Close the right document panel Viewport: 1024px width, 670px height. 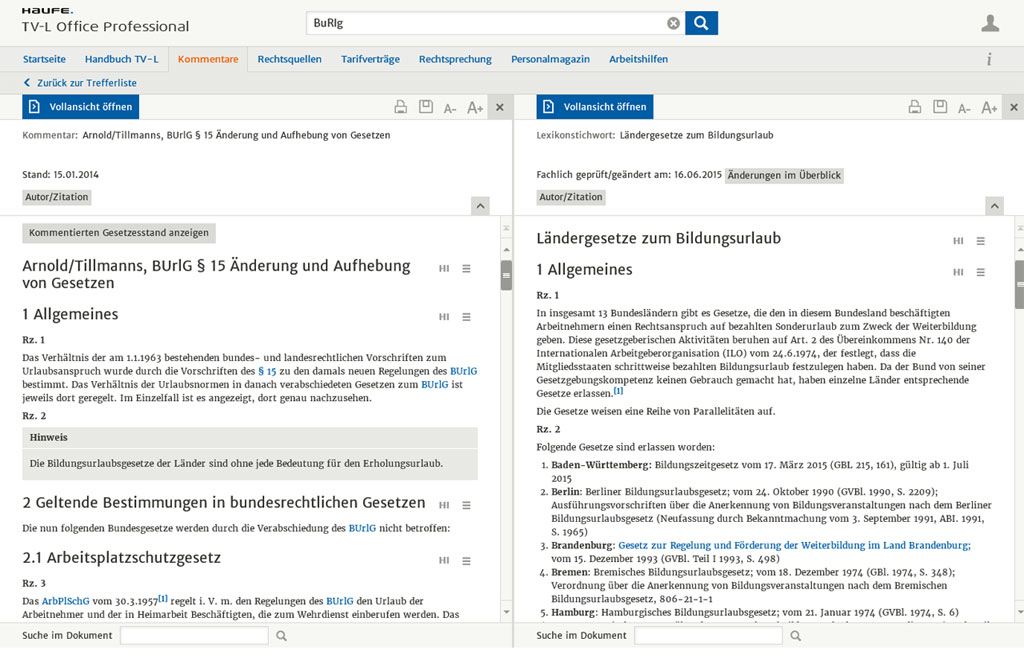tap(1014, 107)
